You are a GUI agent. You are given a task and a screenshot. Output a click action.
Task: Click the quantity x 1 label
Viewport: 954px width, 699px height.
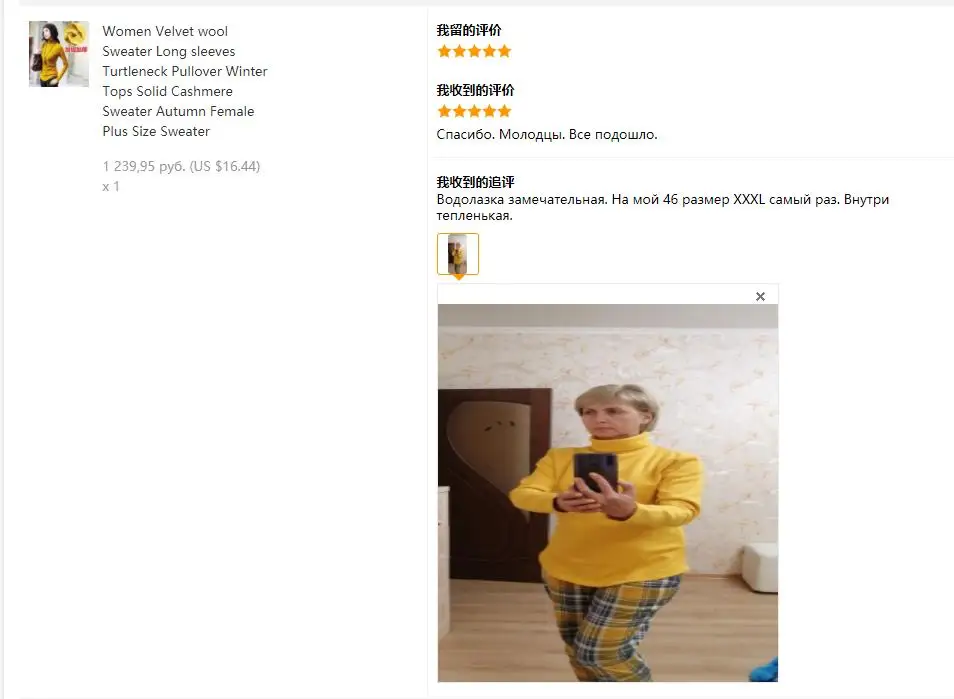(111, 187)
